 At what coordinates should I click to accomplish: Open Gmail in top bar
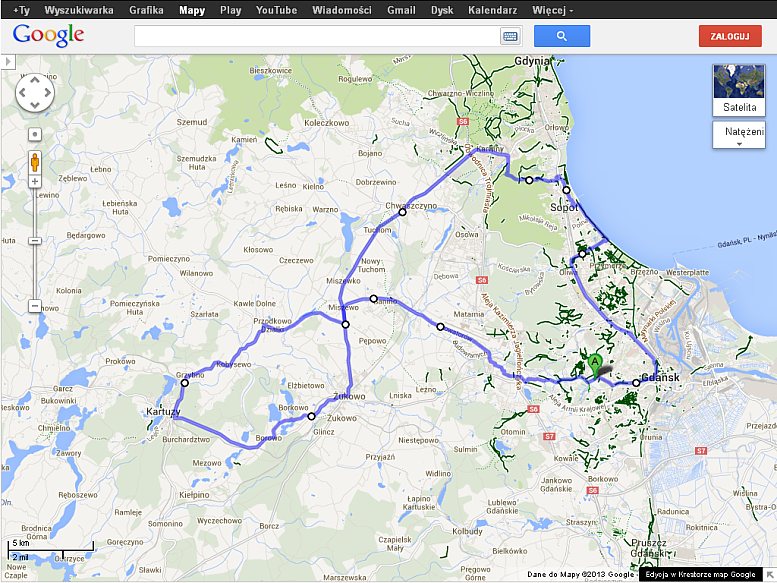pyautogui.click(x=401, y=10)
